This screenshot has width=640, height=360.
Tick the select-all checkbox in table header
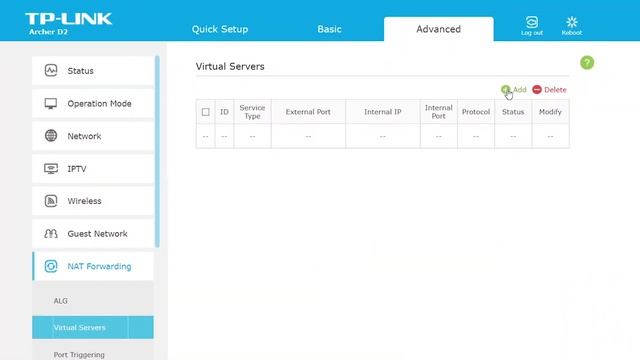click(x=205, y=112)
